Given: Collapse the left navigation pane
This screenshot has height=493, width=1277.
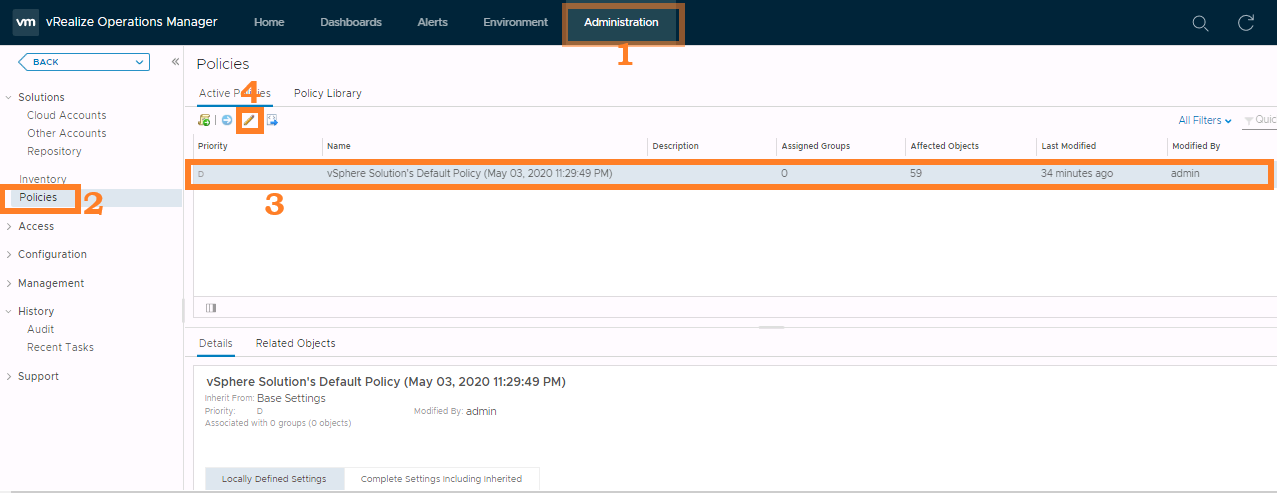Looking at the screenshot, I should pos(175,62).
